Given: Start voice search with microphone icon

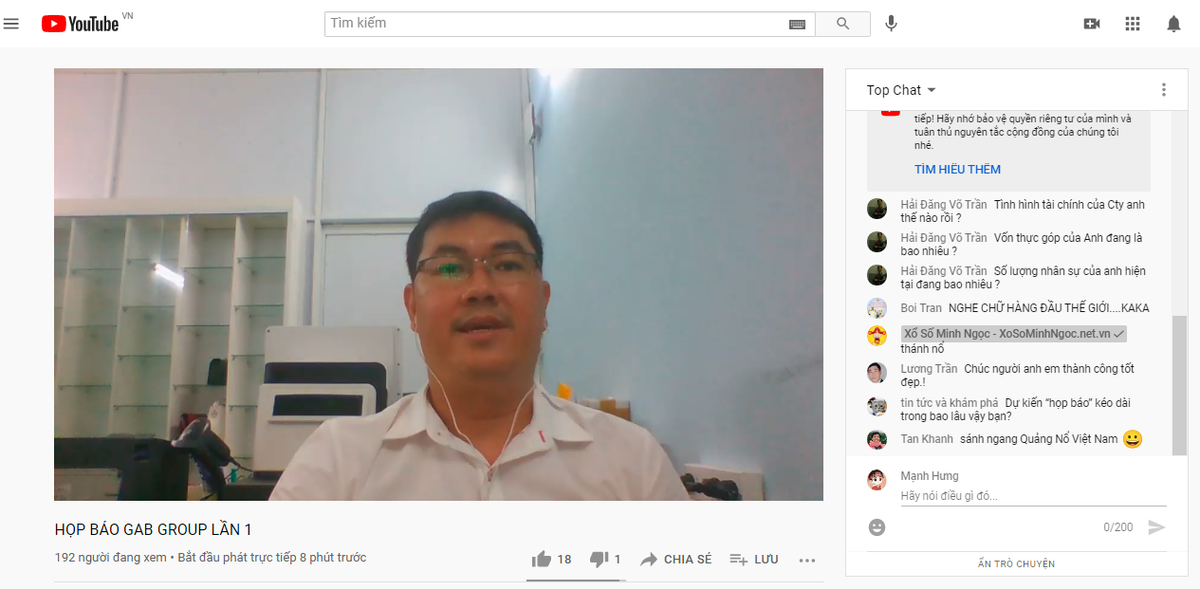Looking at the screenshot, I should [891, 23].
